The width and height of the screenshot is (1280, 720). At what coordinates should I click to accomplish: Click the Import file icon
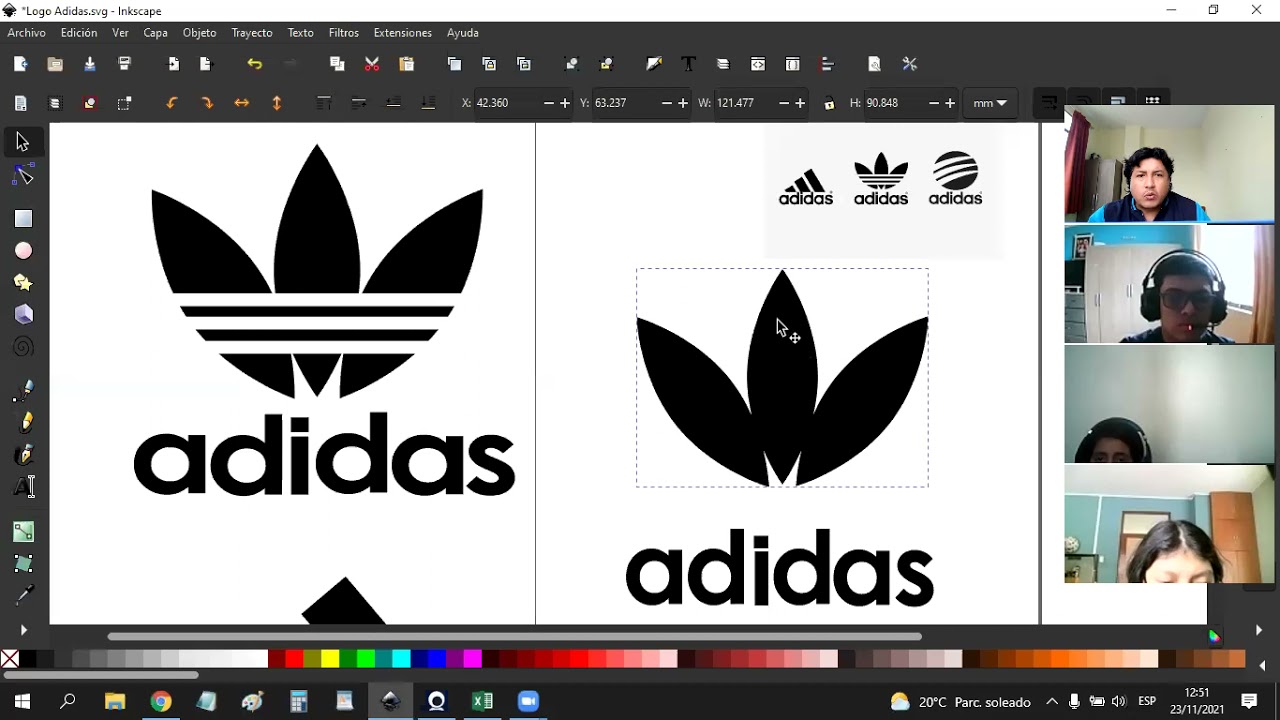point(173,64)
